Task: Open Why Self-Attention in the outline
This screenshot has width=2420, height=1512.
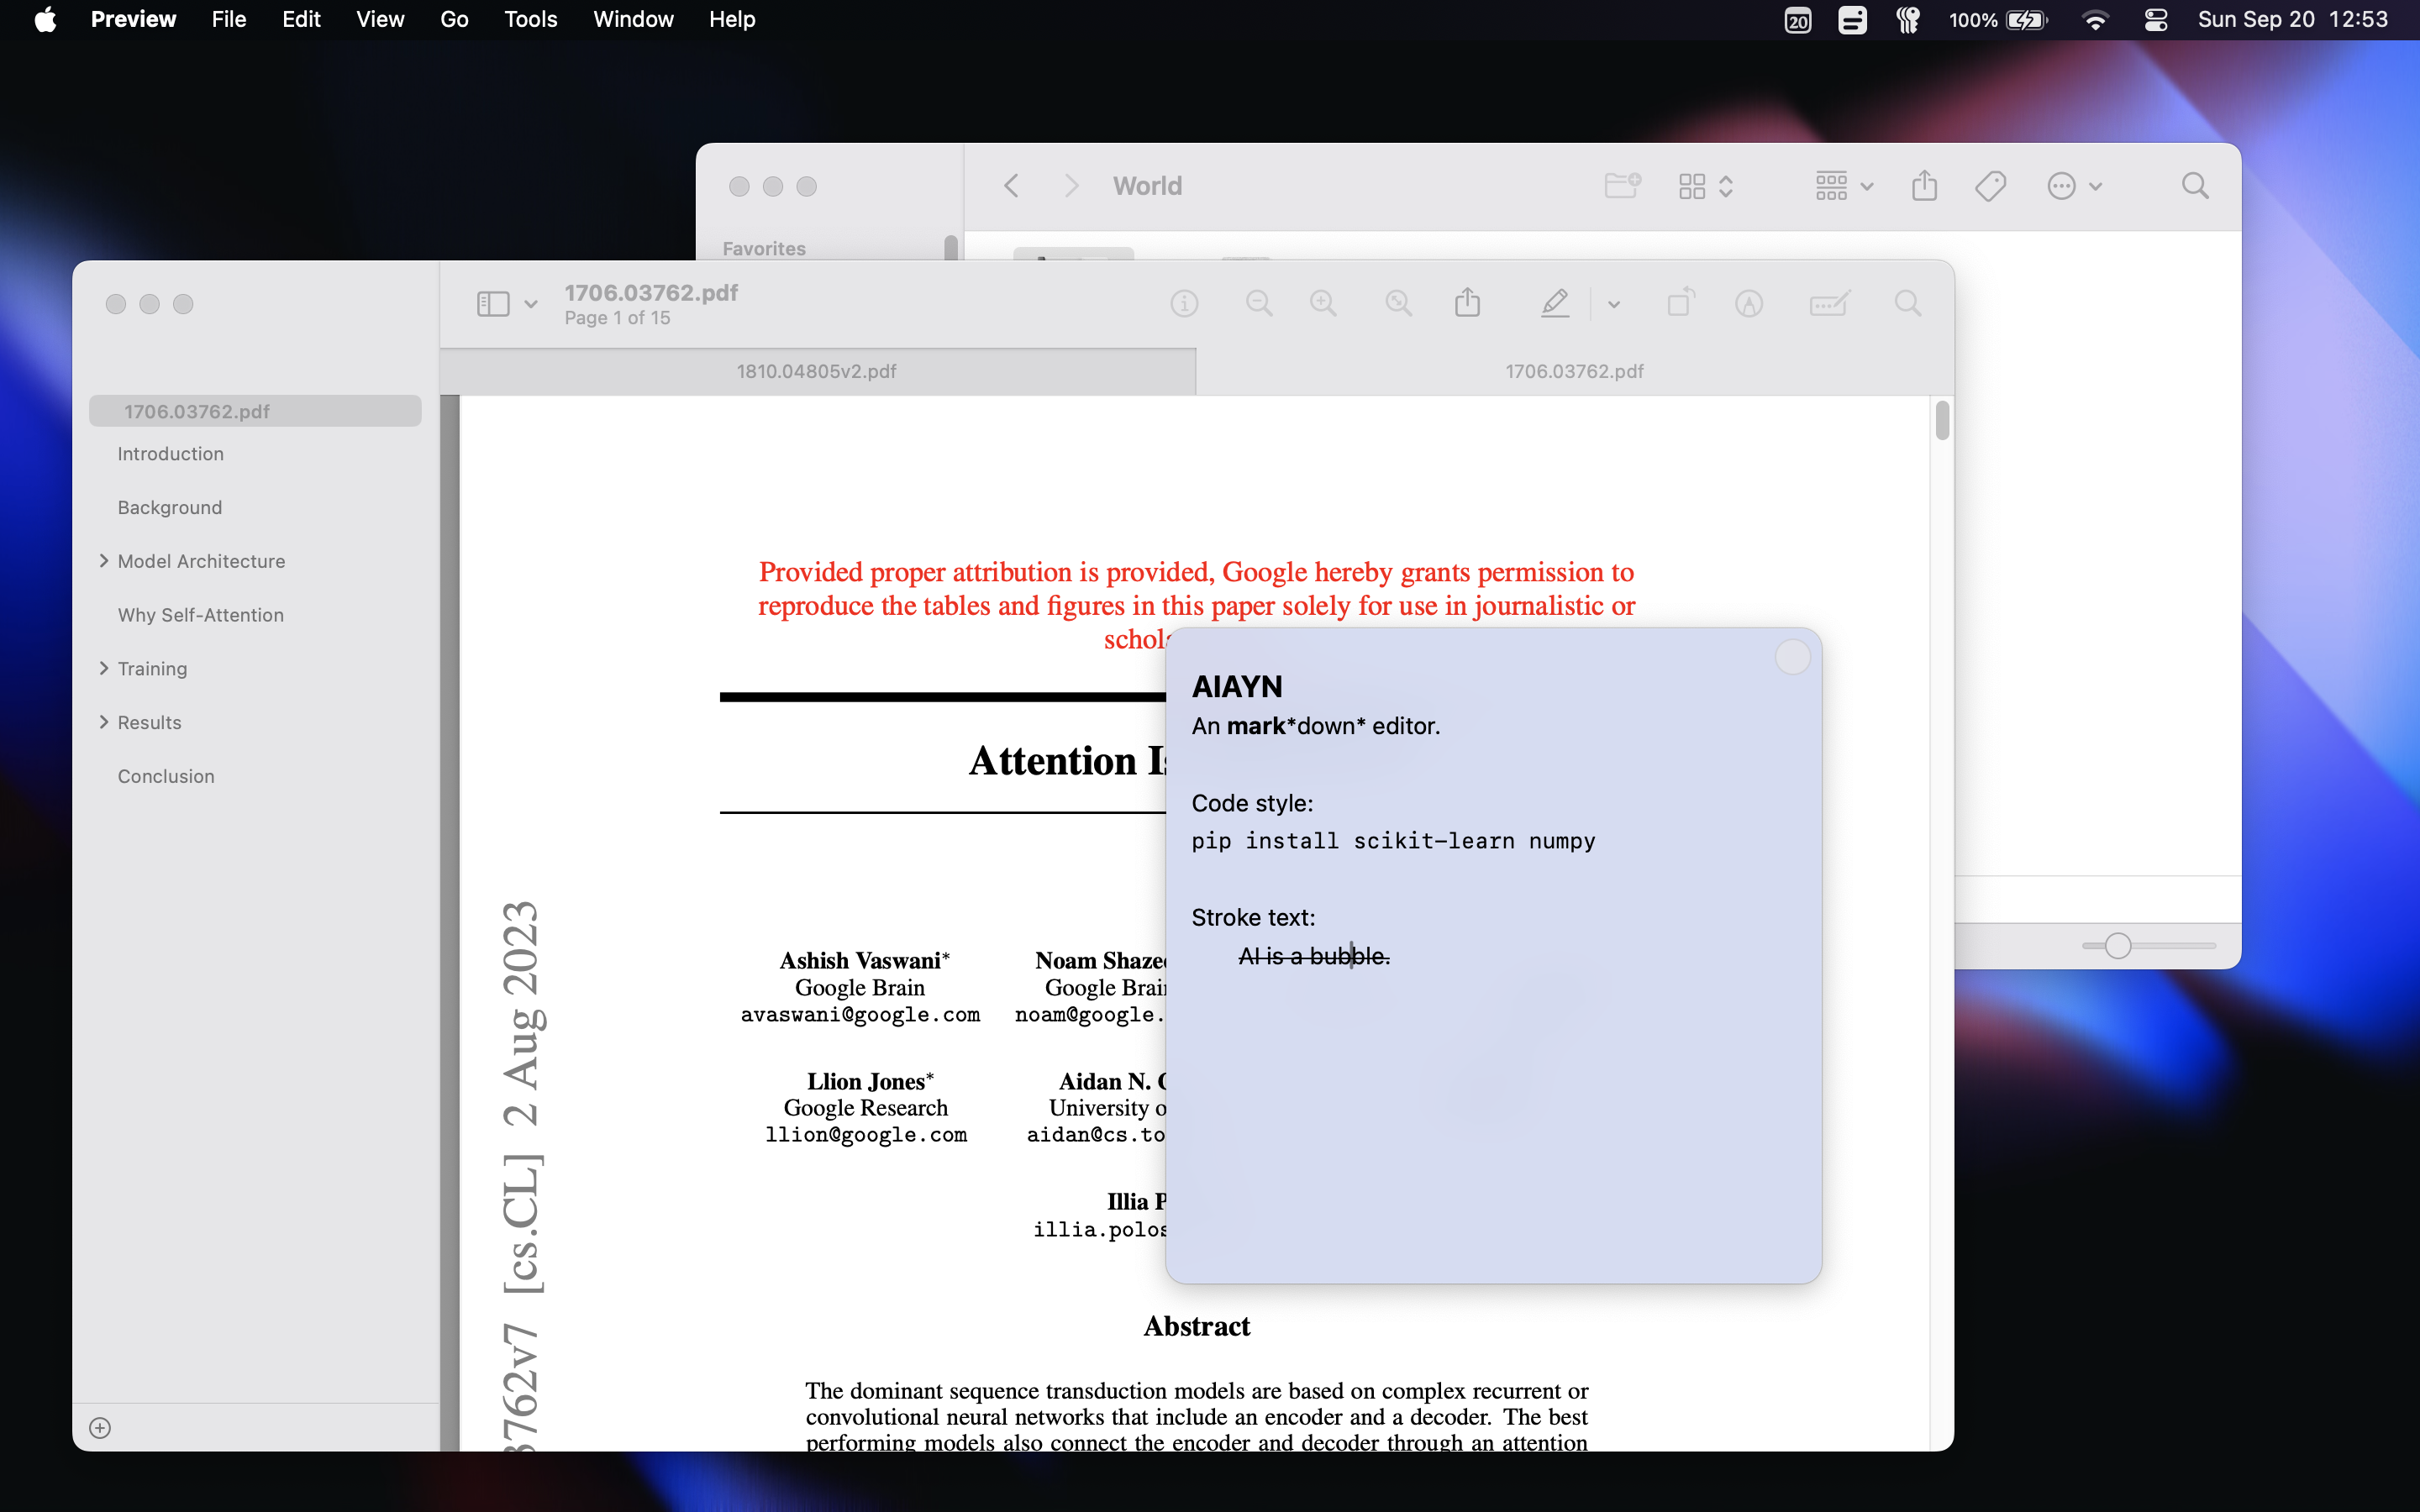Action: (x=201, y=615)
